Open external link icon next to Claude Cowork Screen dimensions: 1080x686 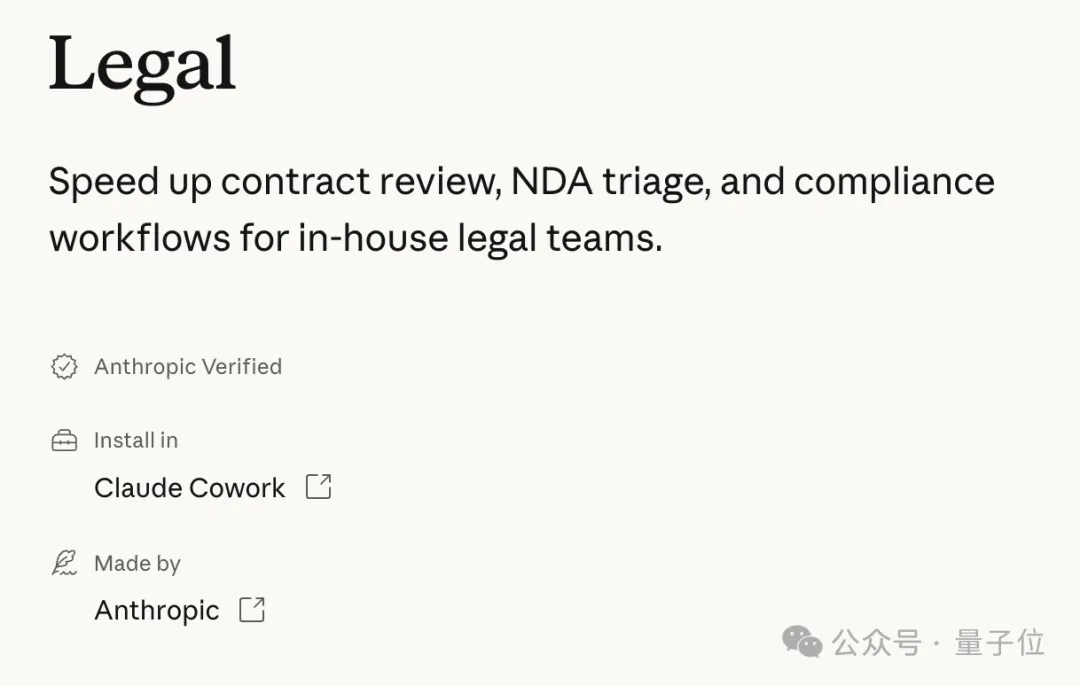tap(318, 487)
